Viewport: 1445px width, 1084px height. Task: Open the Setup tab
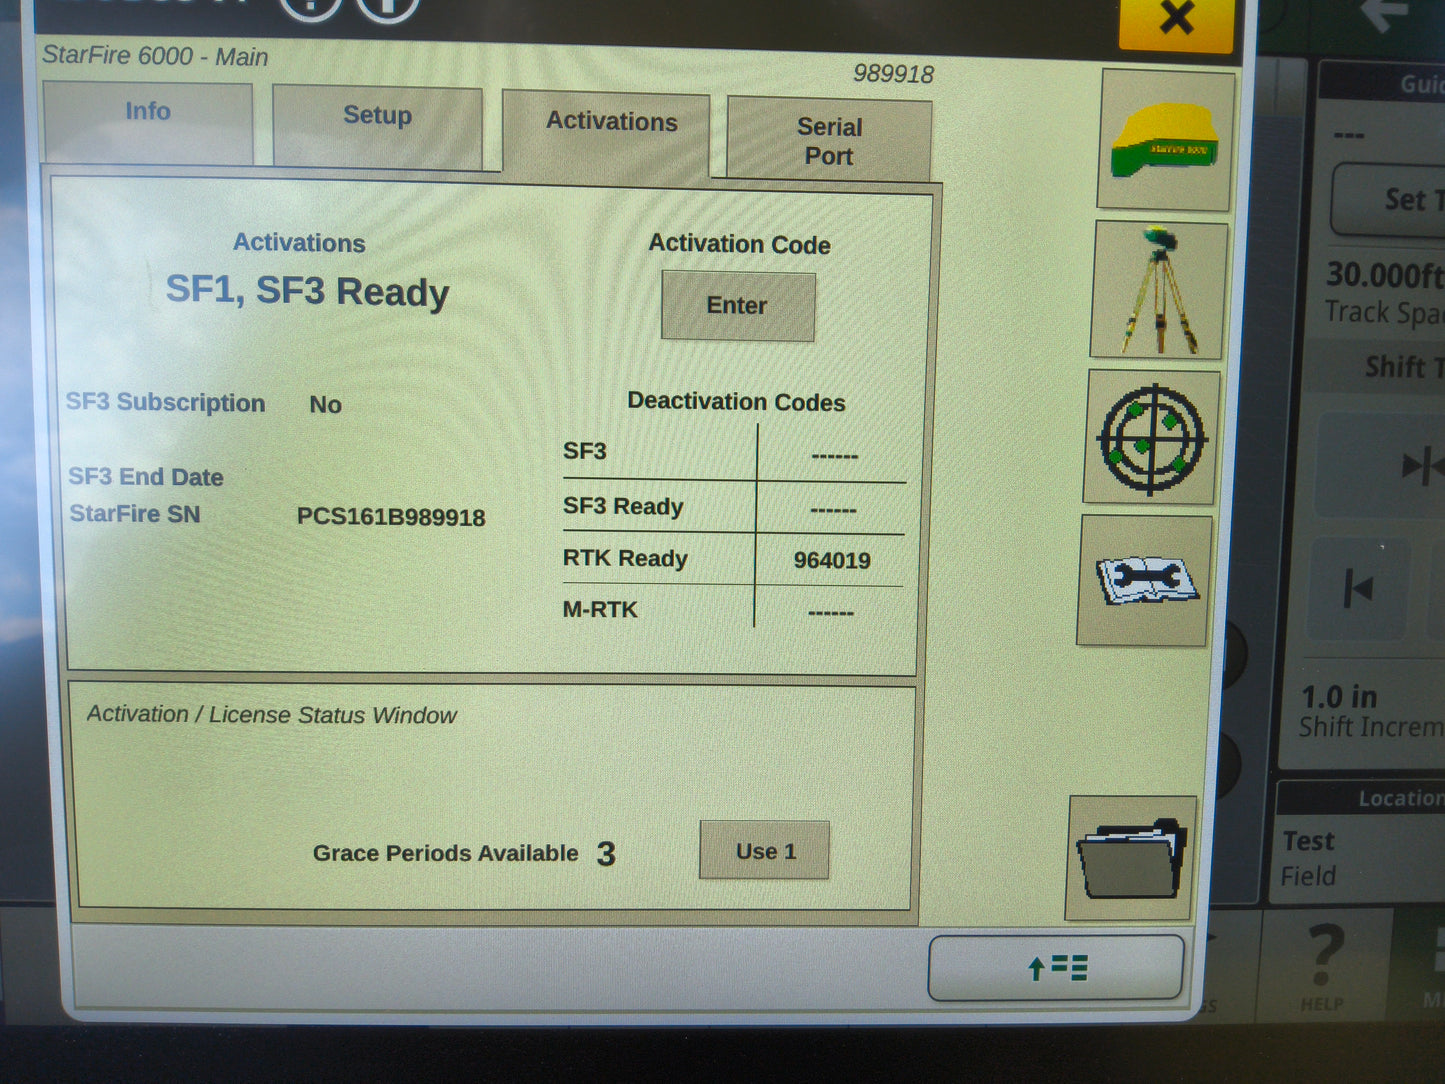[x=378, y=116]
